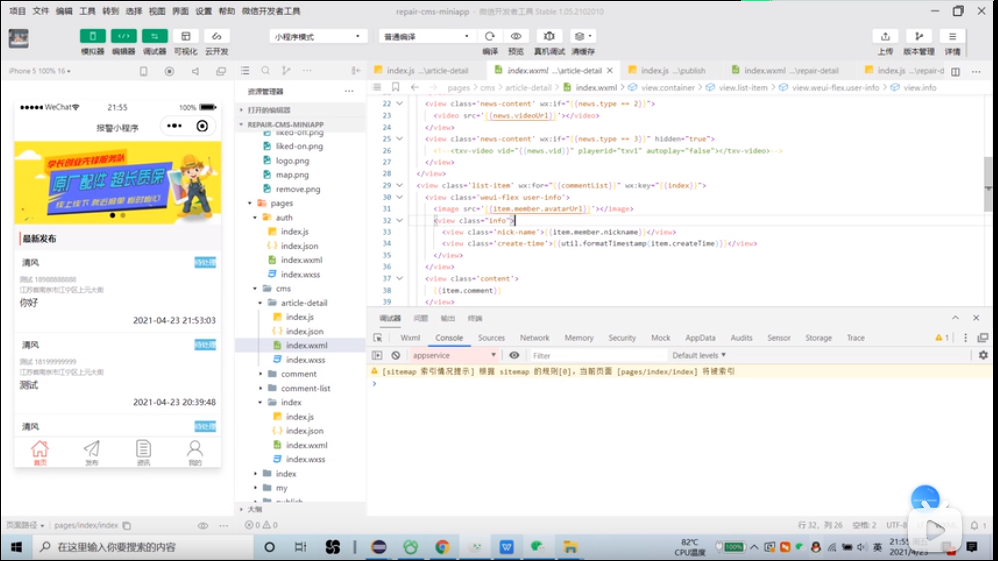Open version management
This screenshot has width=998, height=561.
[918, 36]
